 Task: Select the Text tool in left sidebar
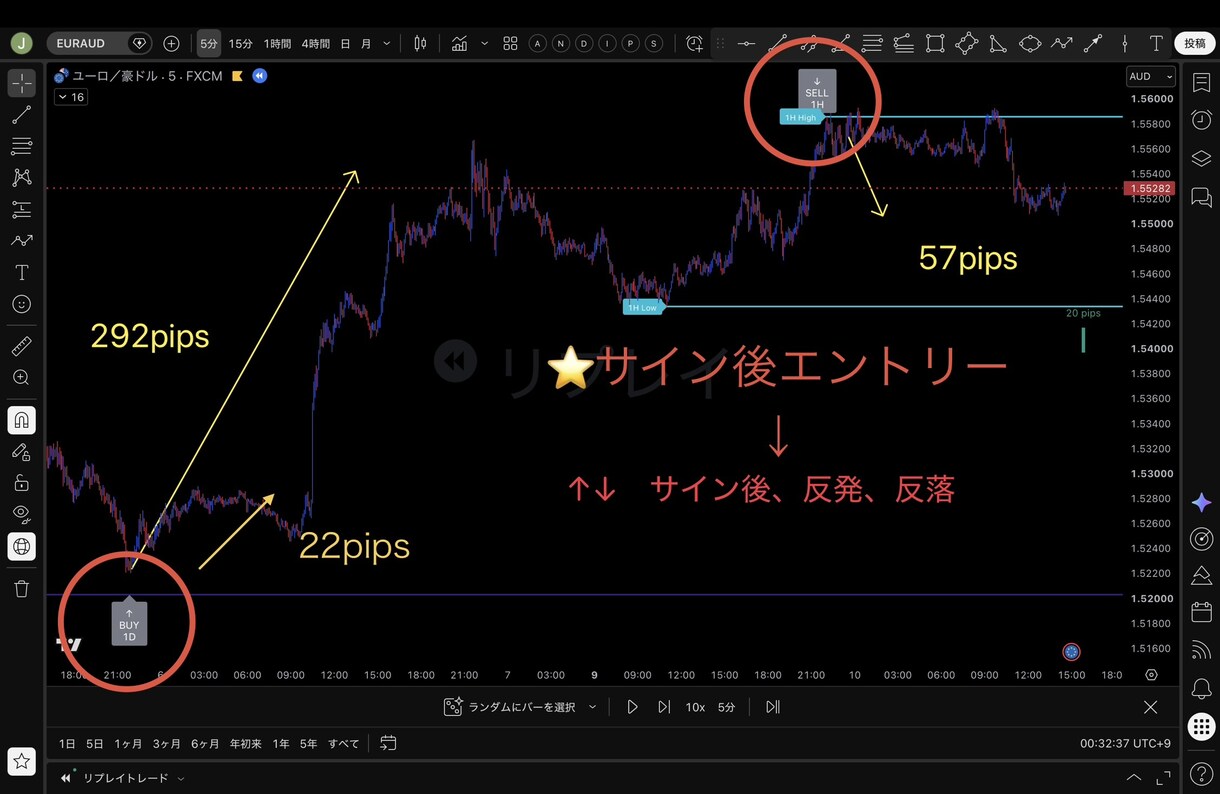pos(21,273)
